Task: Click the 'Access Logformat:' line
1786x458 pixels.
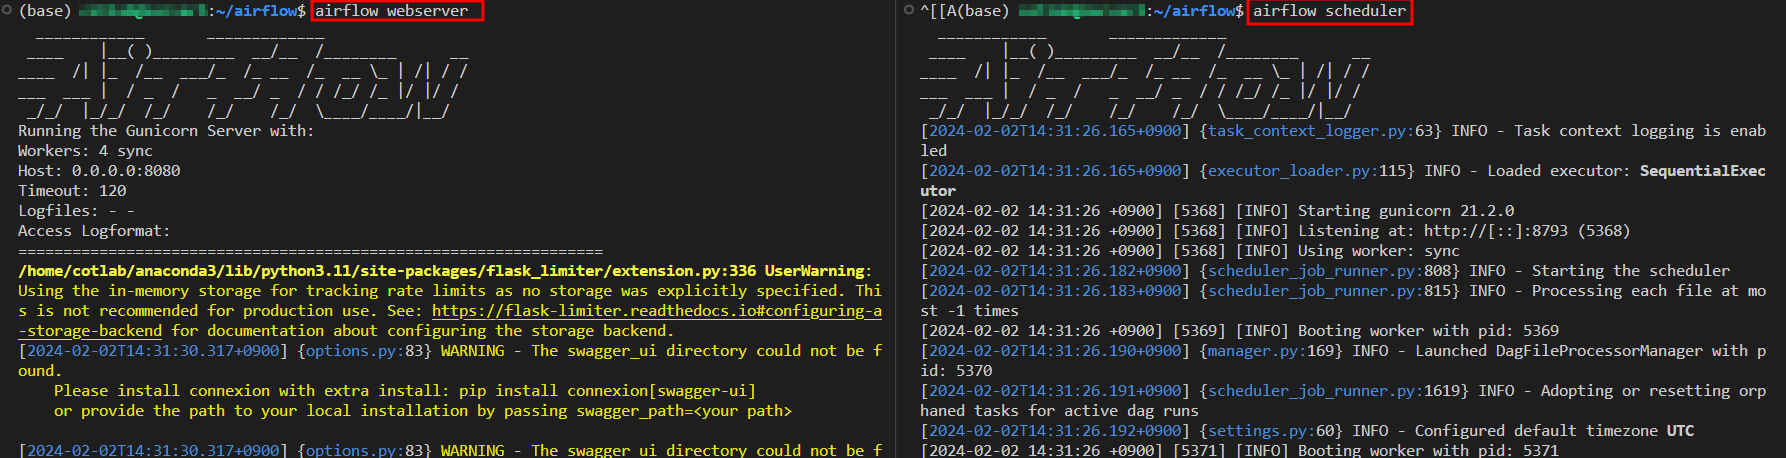Action: click(94, 231)
